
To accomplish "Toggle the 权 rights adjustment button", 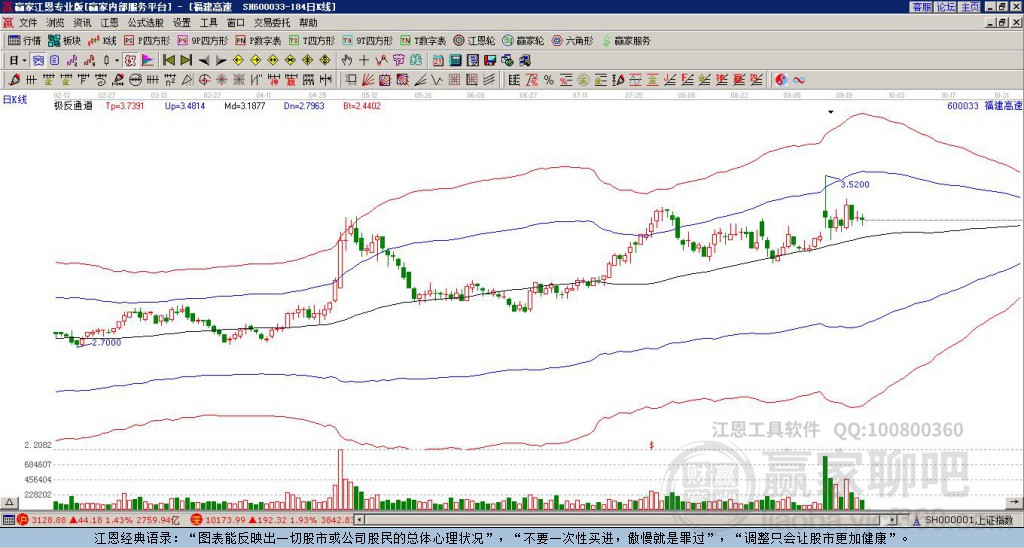I will (130, 61).
